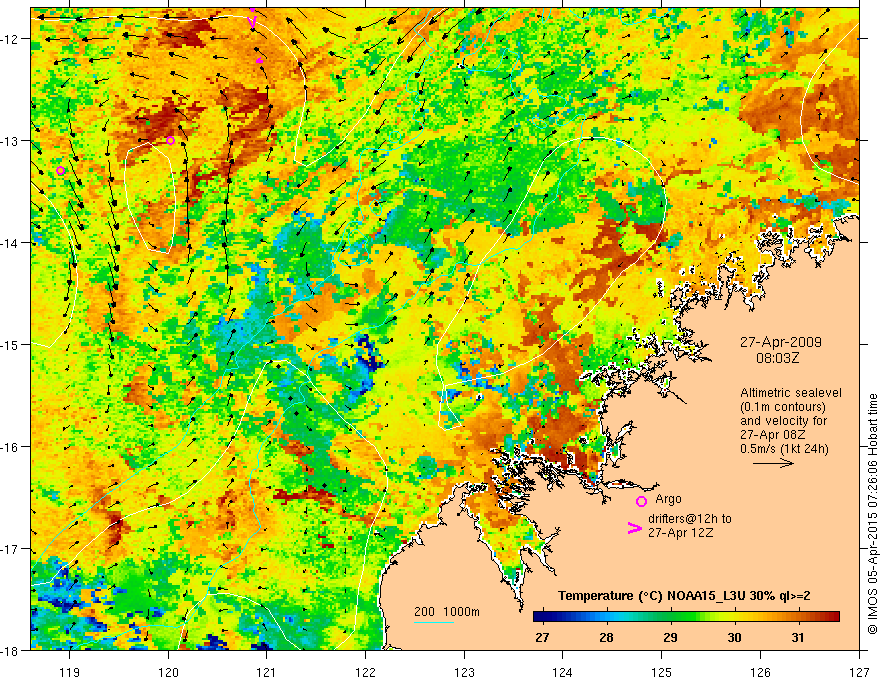Click the '0.5m/s (1kt 24h)' label
Image resolution: width=880 pixels, height=680 pixels.
pos(784,449)
